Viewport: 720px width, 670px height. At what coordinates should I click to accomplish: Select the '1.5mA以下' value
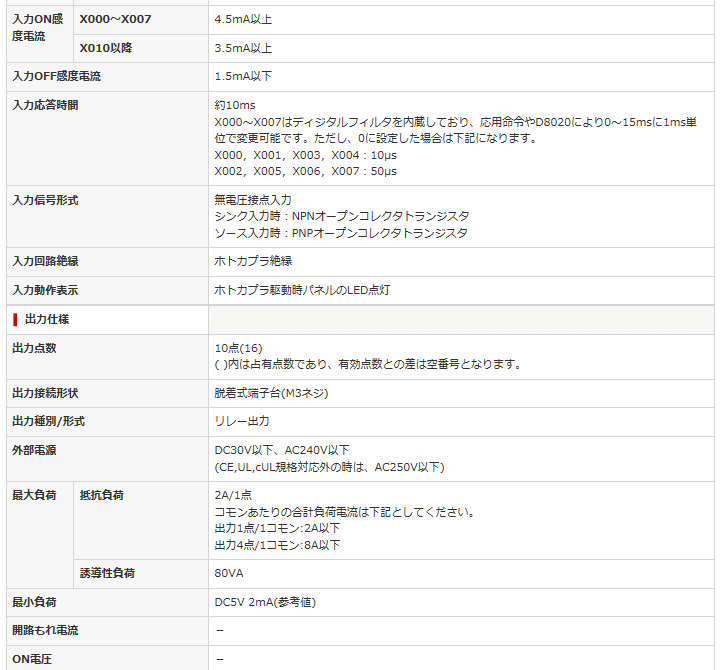point(243,76)
